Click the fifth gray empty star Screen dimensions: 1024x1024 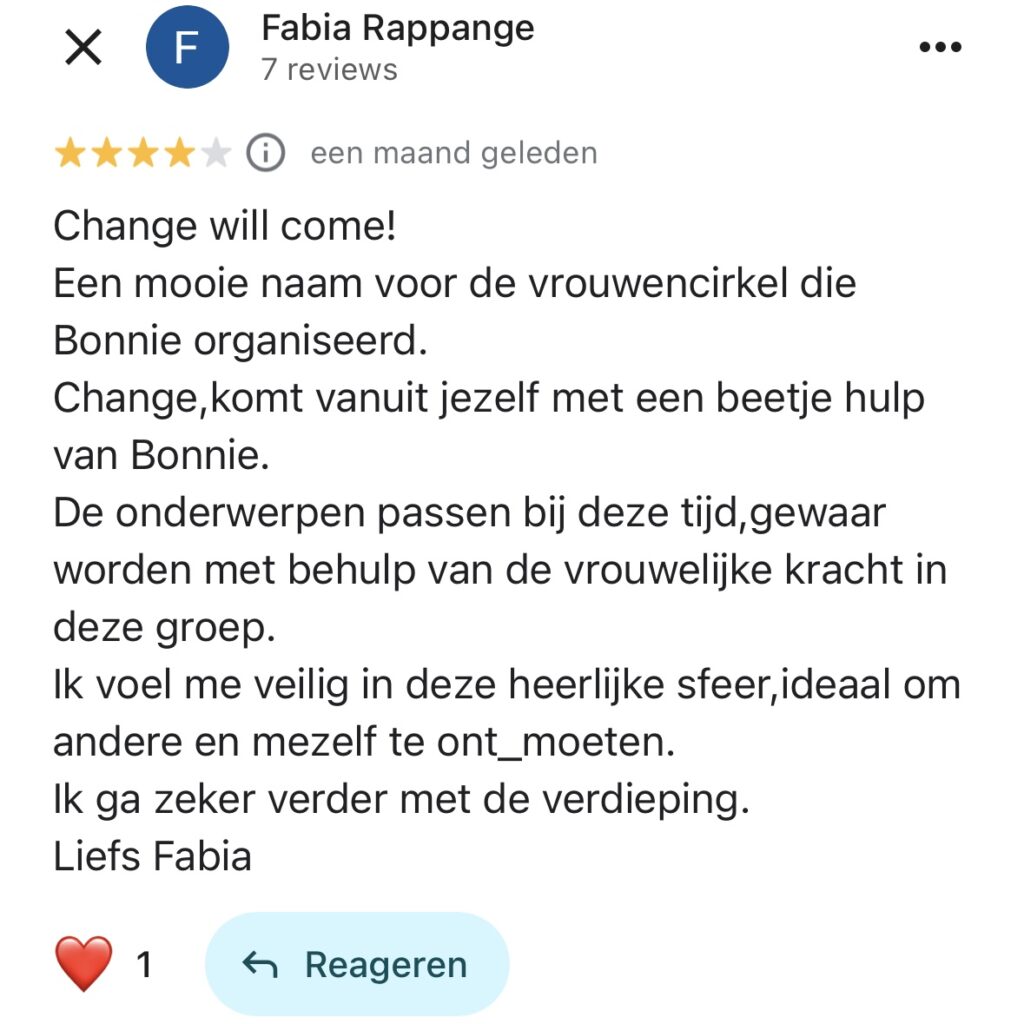point(216,153)
